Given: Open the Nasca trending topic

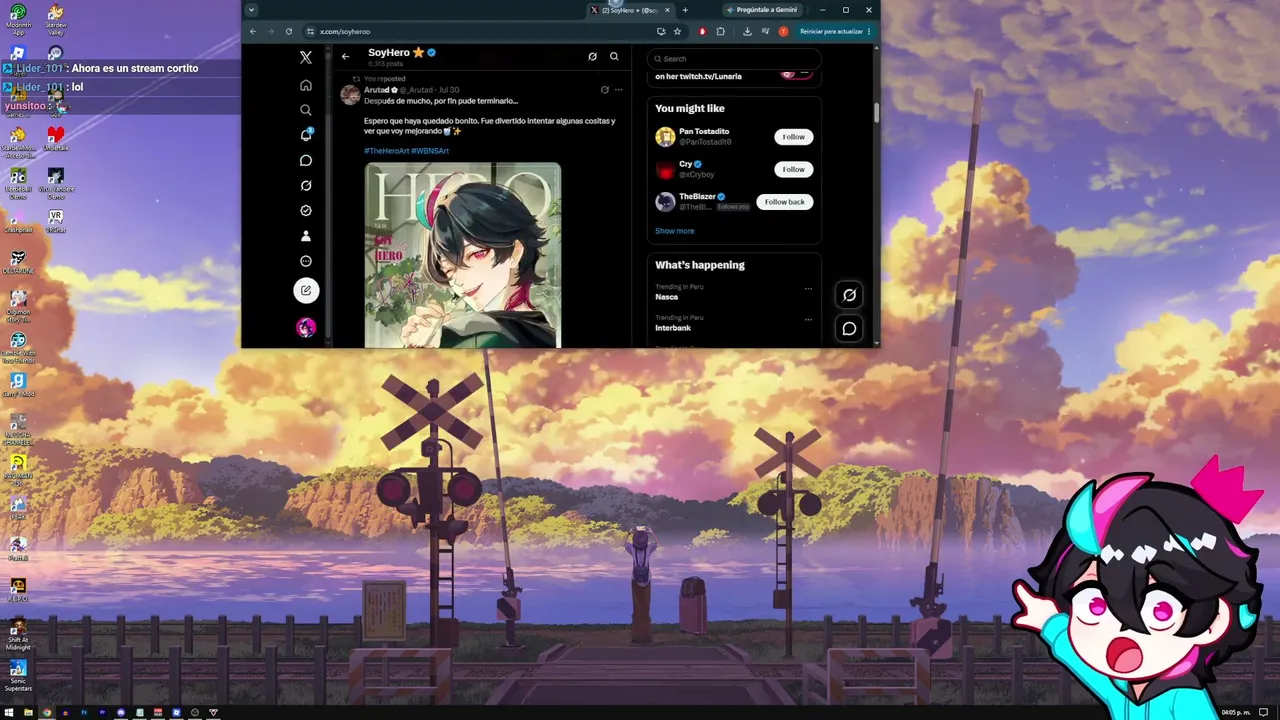Looking at the screenshot, I should point(667,297).
